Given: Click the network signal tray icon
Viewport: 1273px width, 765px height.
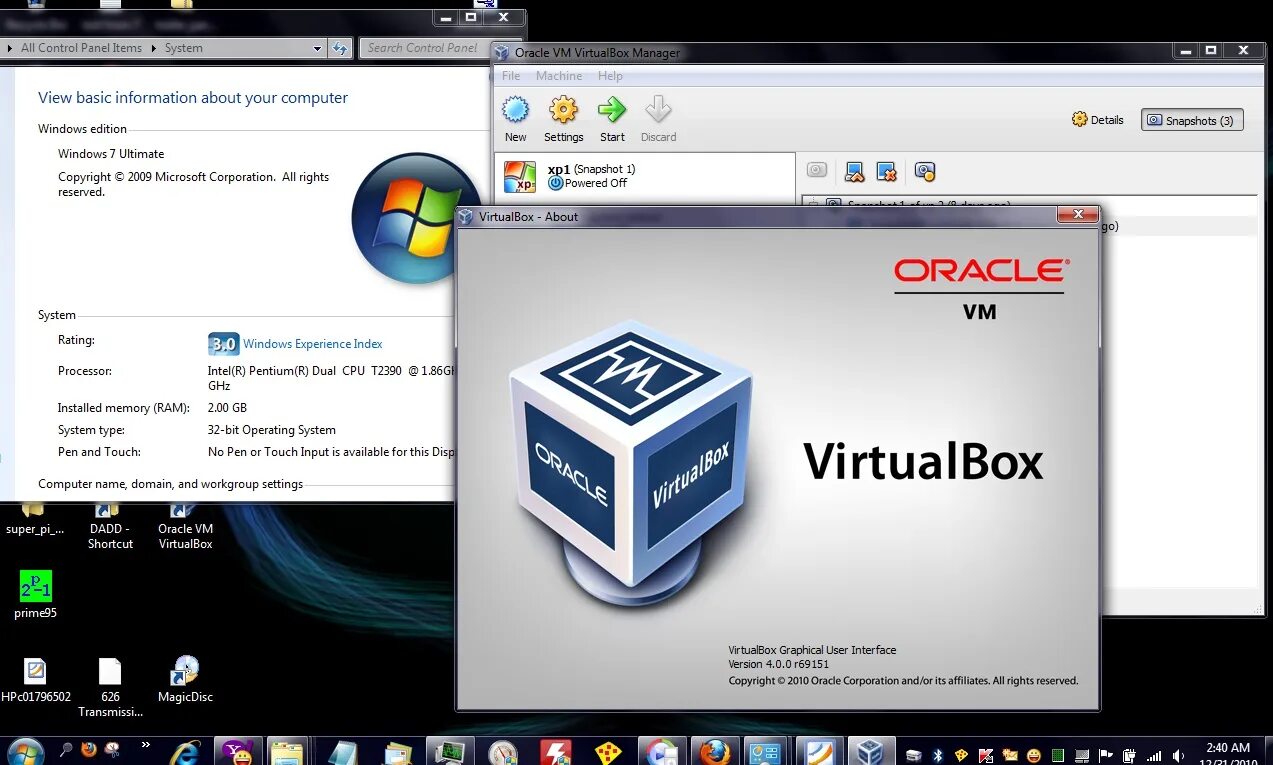Looking at the screenshot, I should tap(1153, 755).
